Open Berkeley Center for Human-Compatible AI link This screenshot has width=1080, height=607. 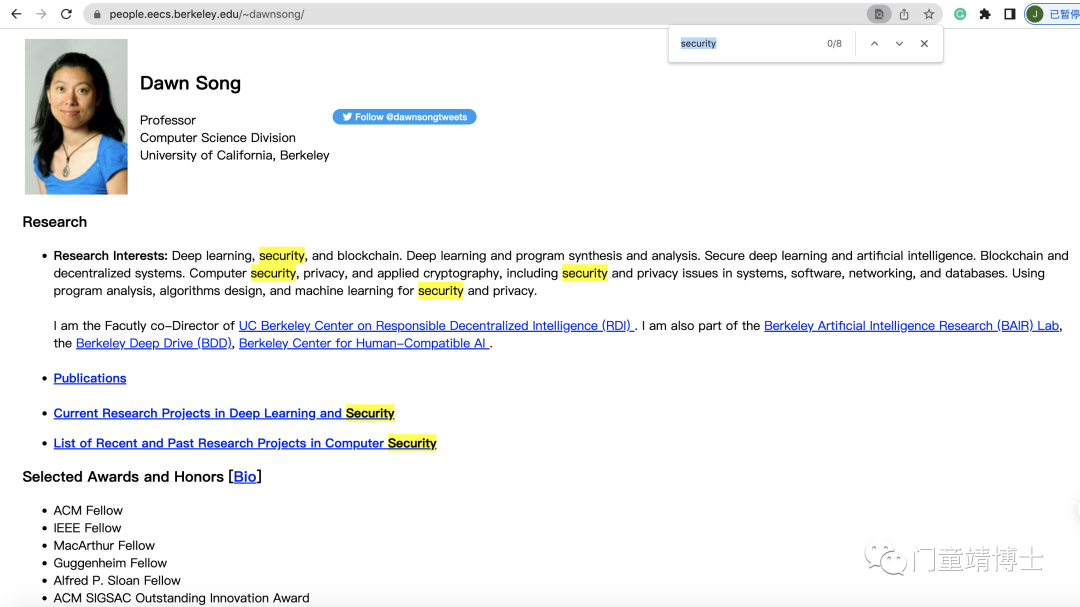coord(364,343)
